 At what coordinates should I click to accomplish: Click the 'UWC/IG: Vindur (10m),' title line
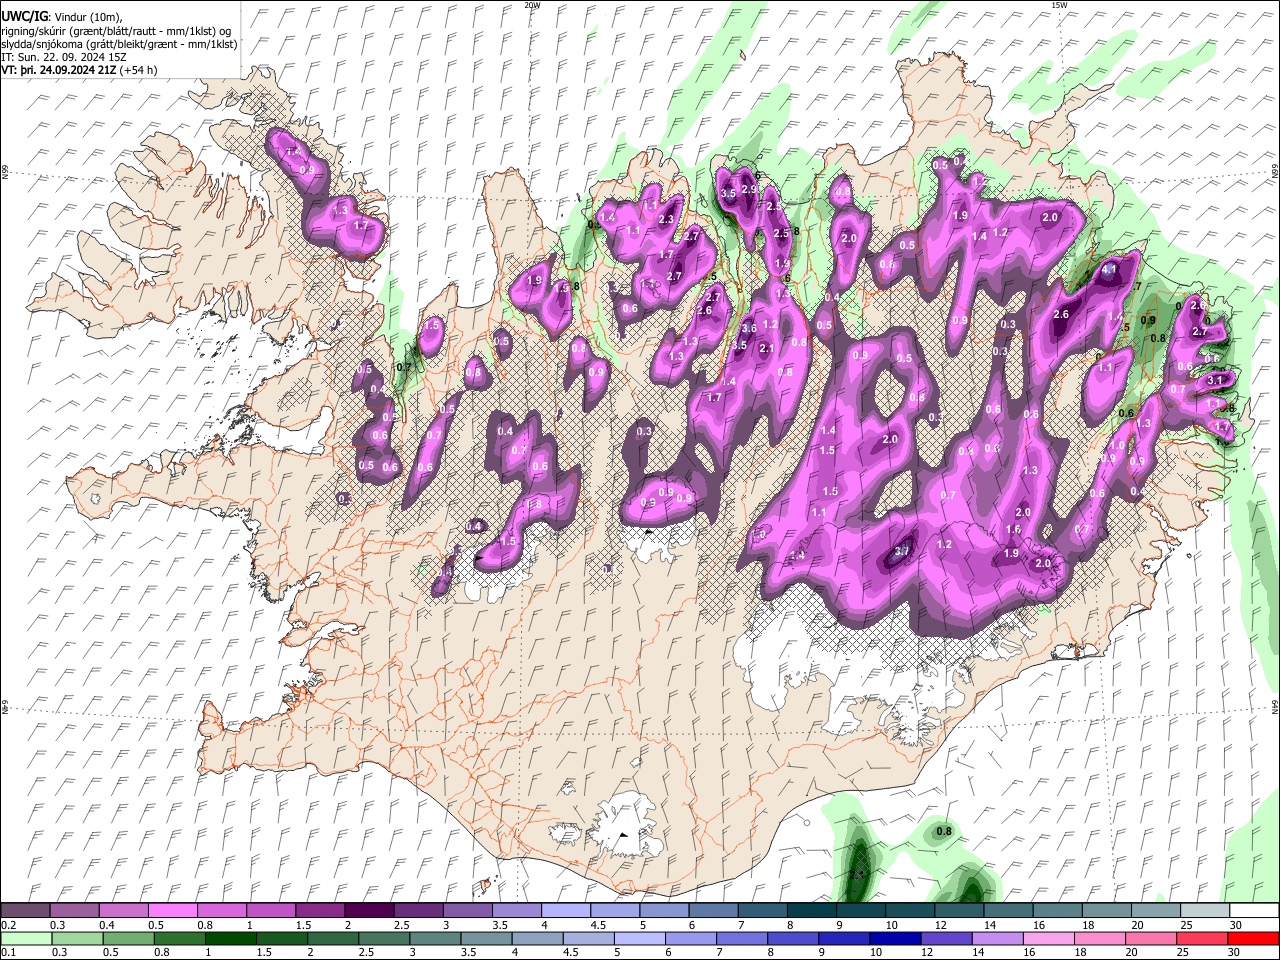pos(60,16)
